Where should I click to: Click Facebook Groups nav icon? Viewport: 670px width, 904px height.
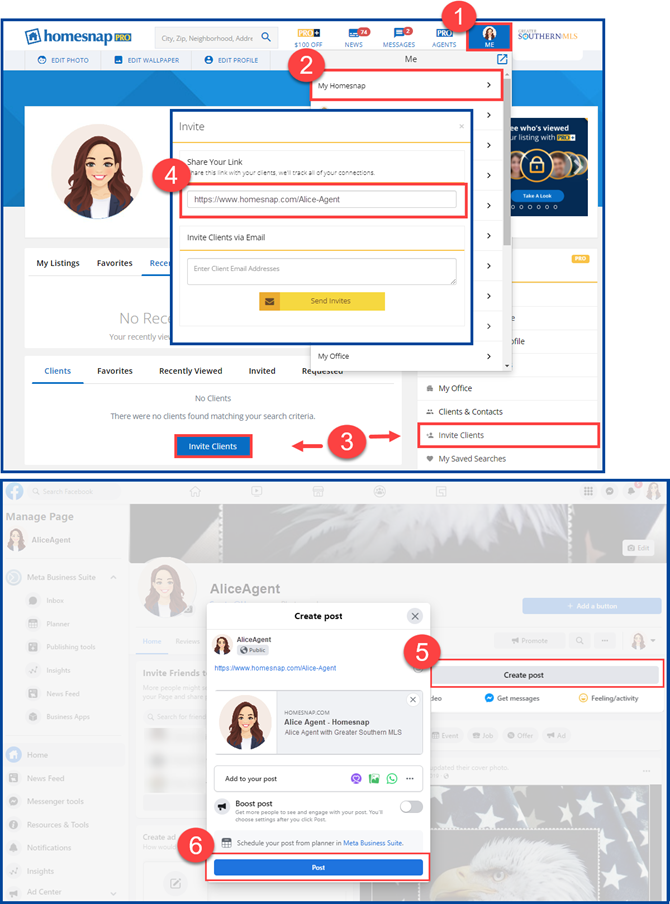tap(379, 491)
